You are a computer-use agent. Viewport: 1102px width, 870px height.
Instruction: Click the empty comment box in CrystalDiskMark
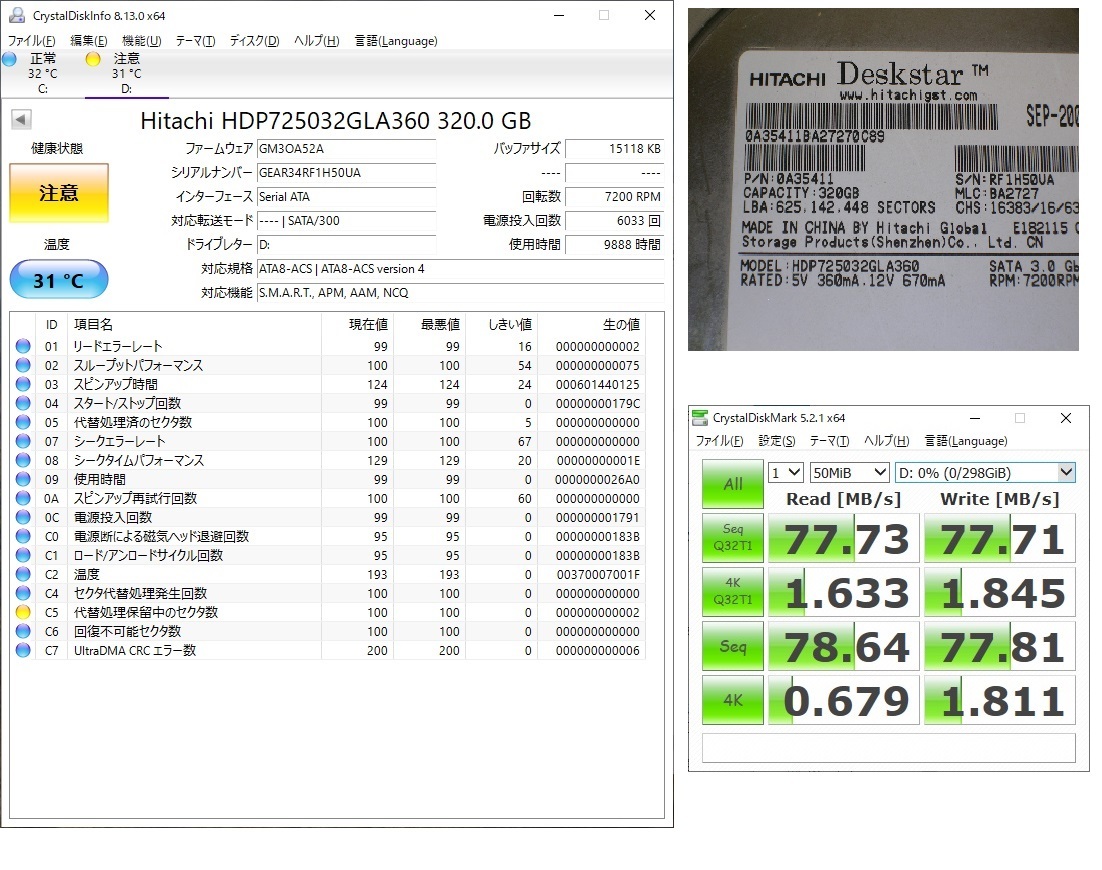[x=888, y=748]
